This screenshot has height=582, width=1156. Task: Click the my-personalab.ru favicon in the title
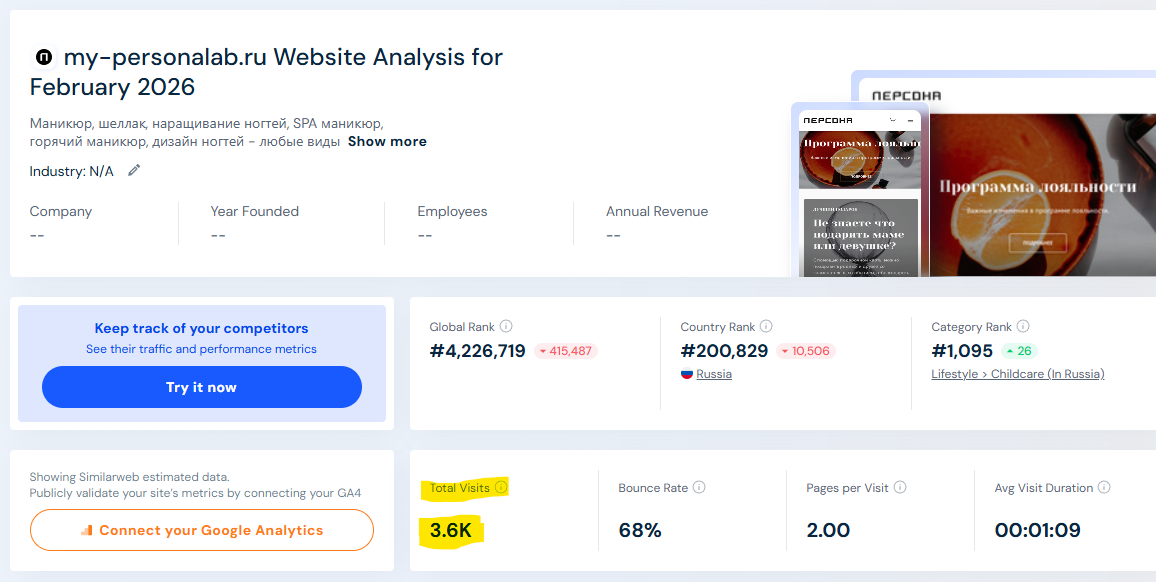[x=44, y=58]
